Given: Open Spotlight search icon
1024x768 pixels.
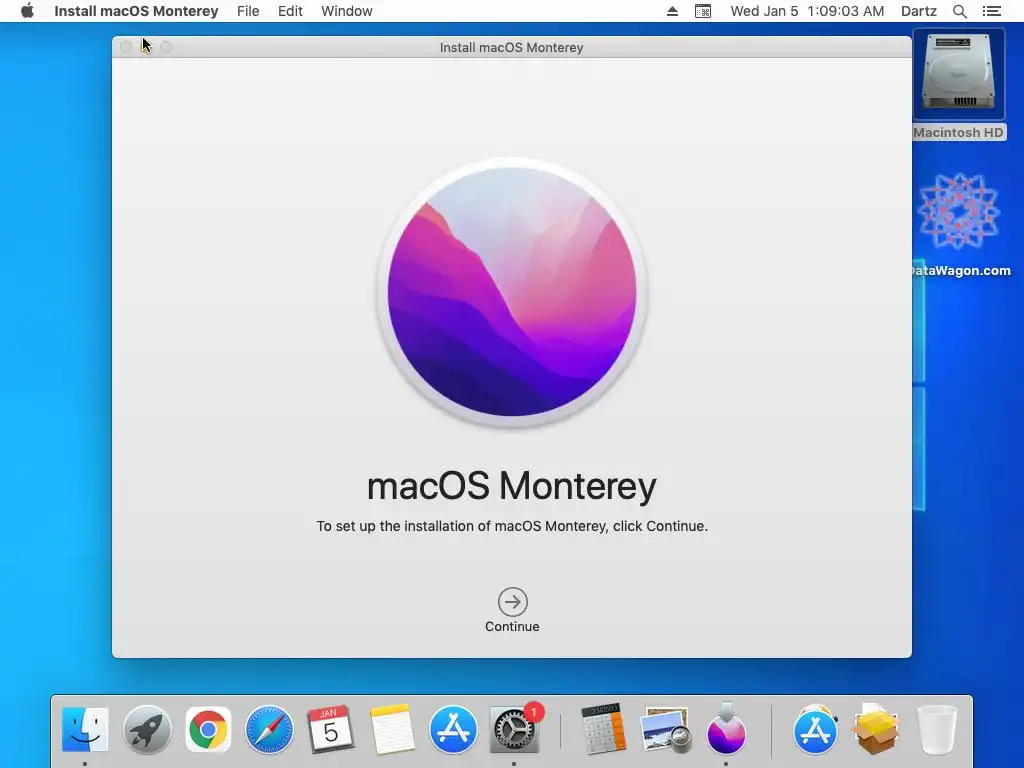Looking at the screenshot, I should pos(960,11).
